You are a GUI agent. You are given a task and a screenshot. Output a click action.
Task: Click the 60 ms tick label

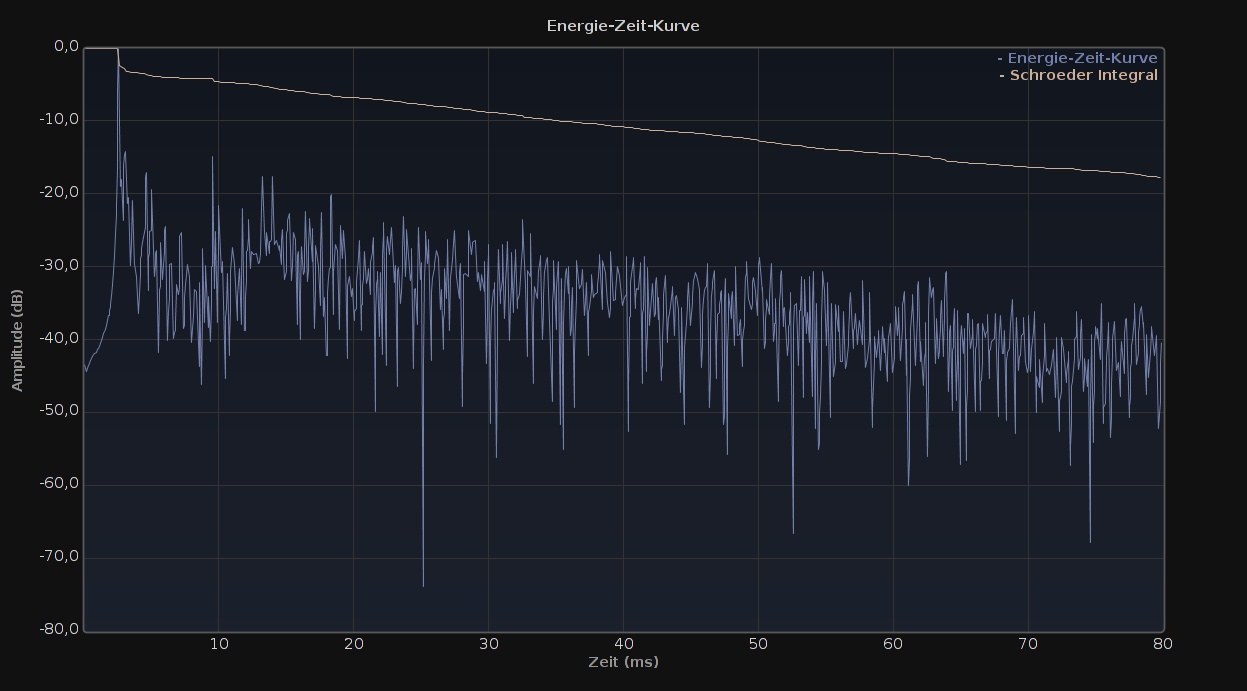tap(894, 644)
